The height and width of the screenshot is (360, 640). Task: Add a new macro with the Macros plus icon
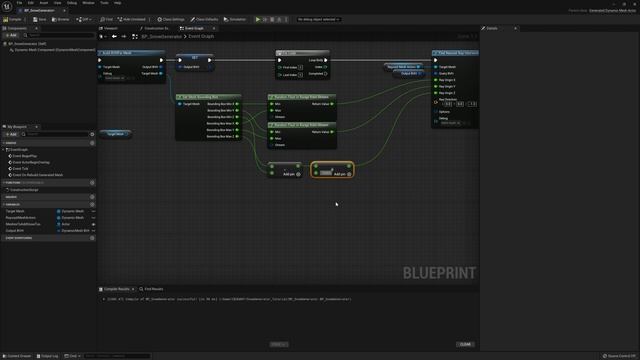pyautogui.click(x=92, y=197)
